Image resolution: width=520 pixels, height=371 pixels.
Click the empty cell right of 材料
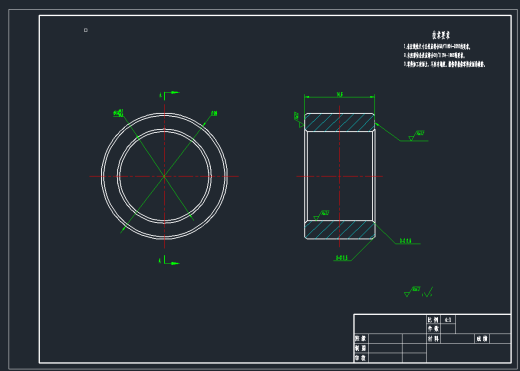(458, 339)
